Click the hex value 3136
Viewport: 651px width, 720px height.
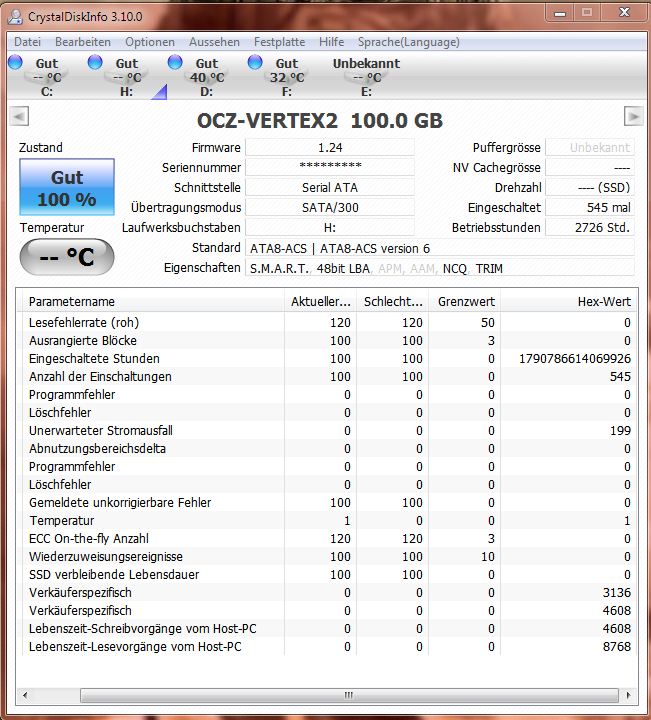pos(617,593)
